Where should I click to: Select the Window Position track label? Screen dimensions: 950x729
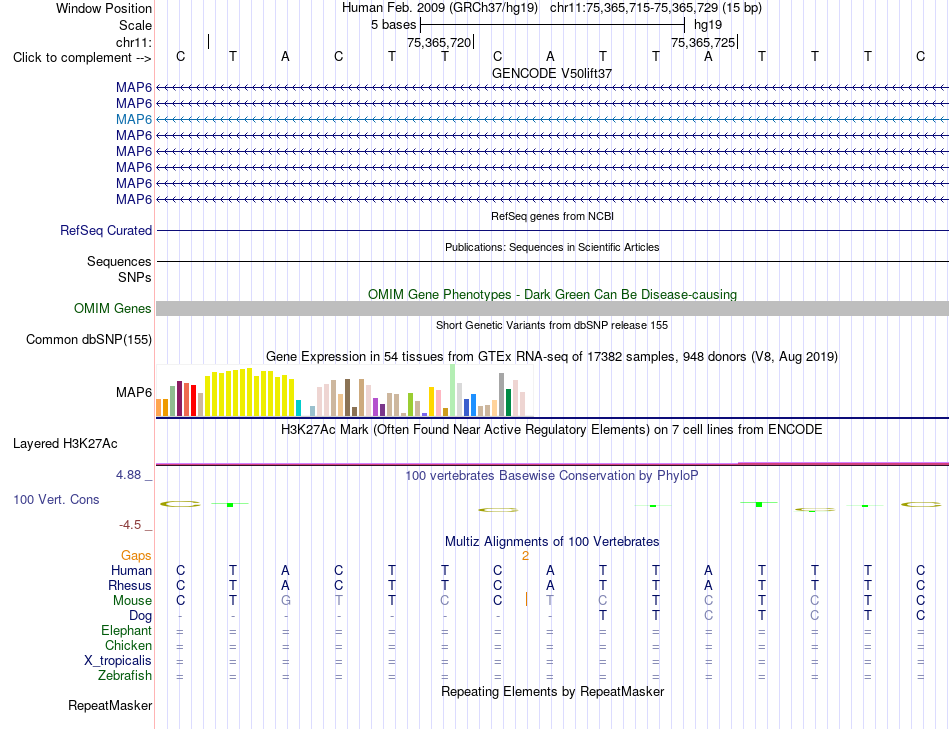click(x=104, y=8)
